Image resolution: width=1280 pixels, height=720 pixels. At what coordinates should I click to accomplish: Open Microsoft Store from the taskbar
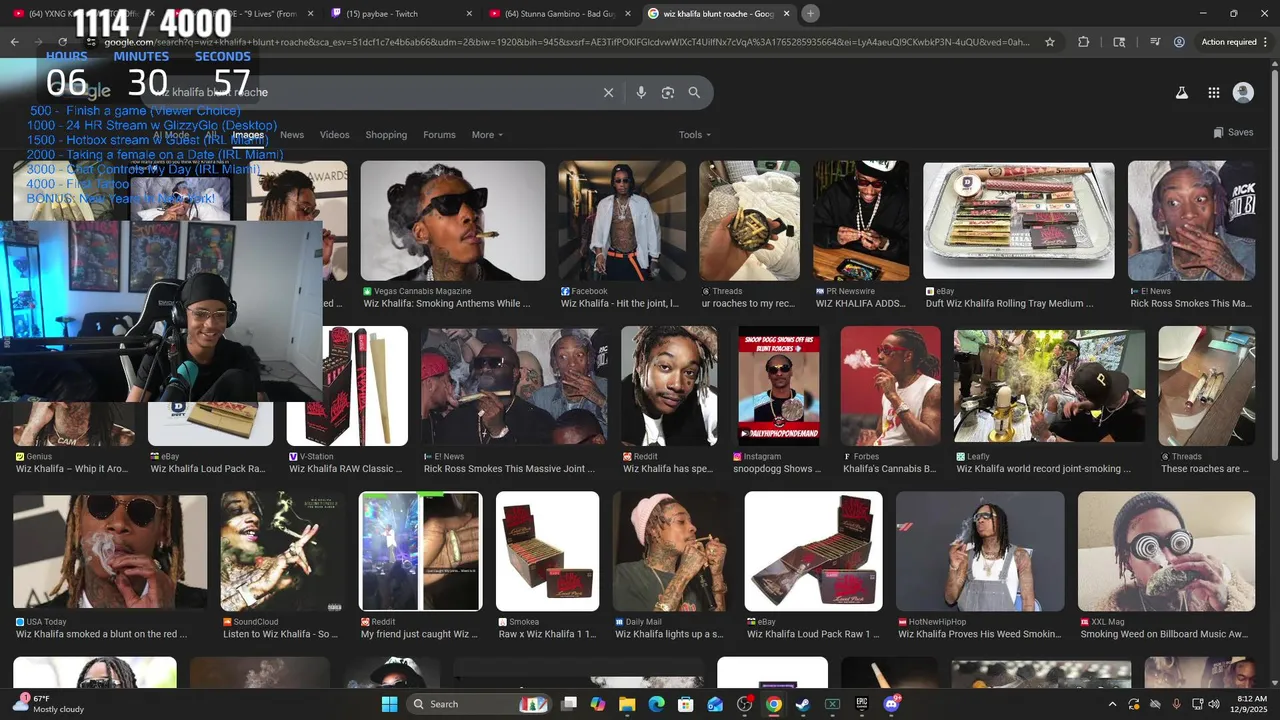tap(686, 704)
